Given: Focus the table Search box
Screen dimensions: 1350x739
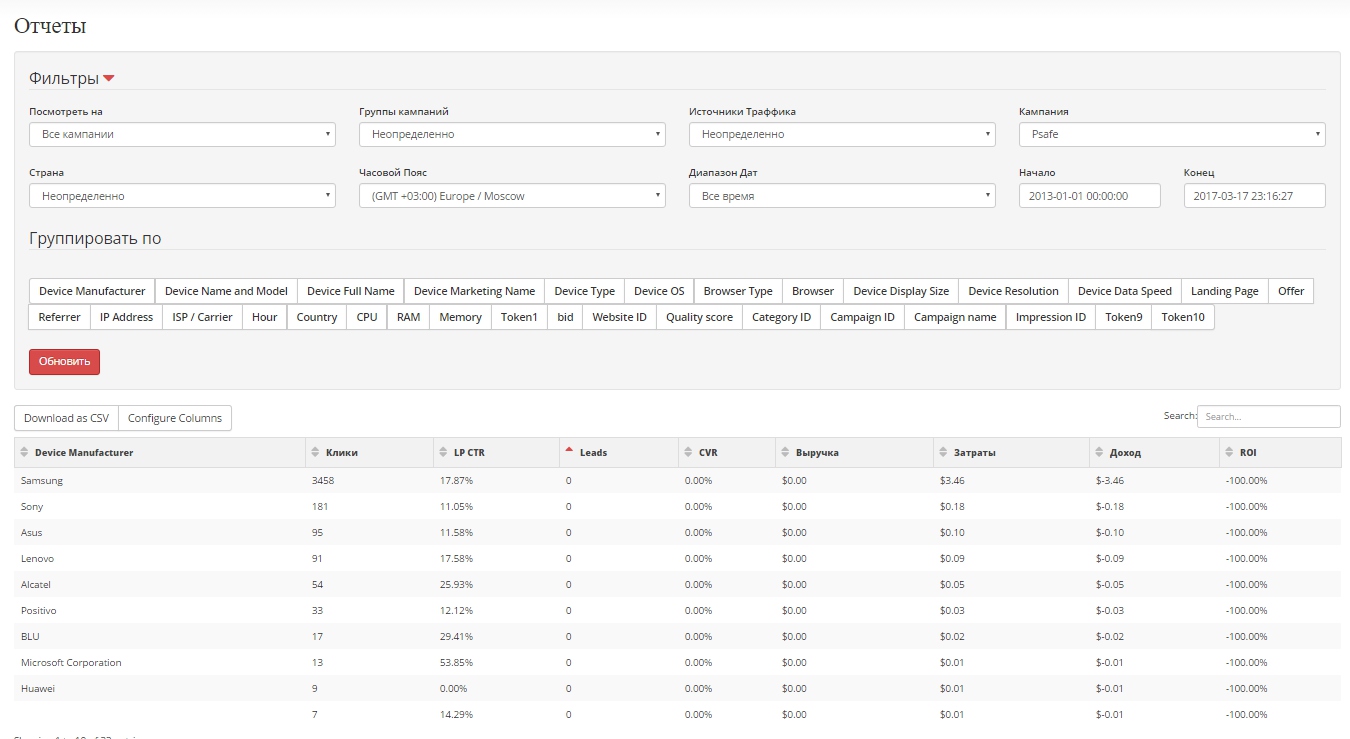Looking at the screenshot, I should [1269, 416].
